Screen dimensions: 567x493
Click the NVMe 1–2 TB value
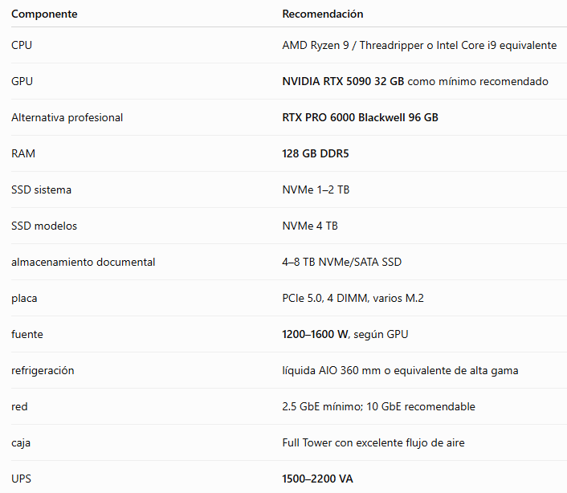coord(316,190)
